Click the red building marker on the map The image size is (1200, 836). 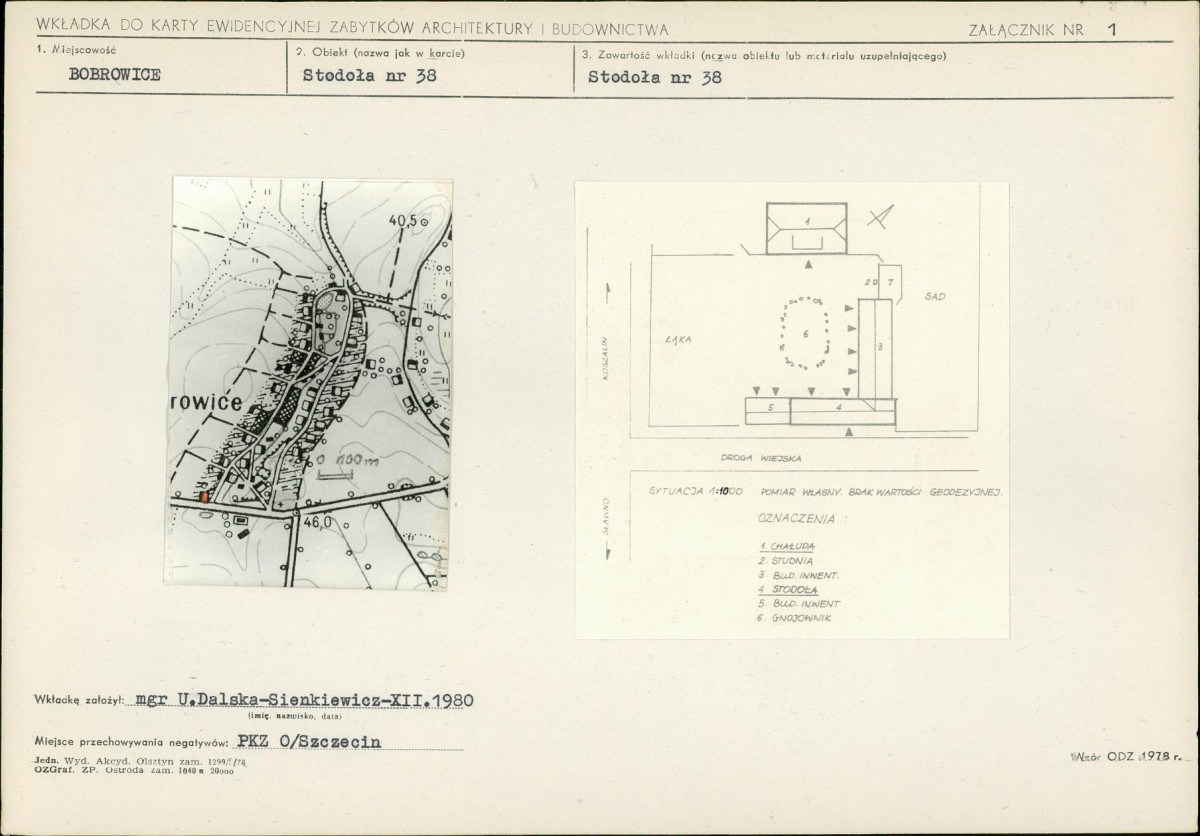(204, 495)
